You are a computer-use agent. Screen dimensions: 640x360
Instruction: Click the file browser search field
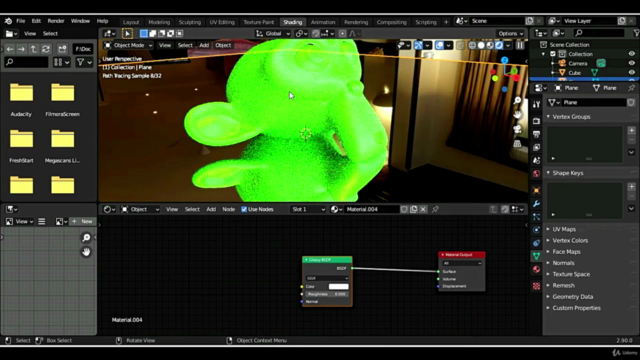pos(27,62)
